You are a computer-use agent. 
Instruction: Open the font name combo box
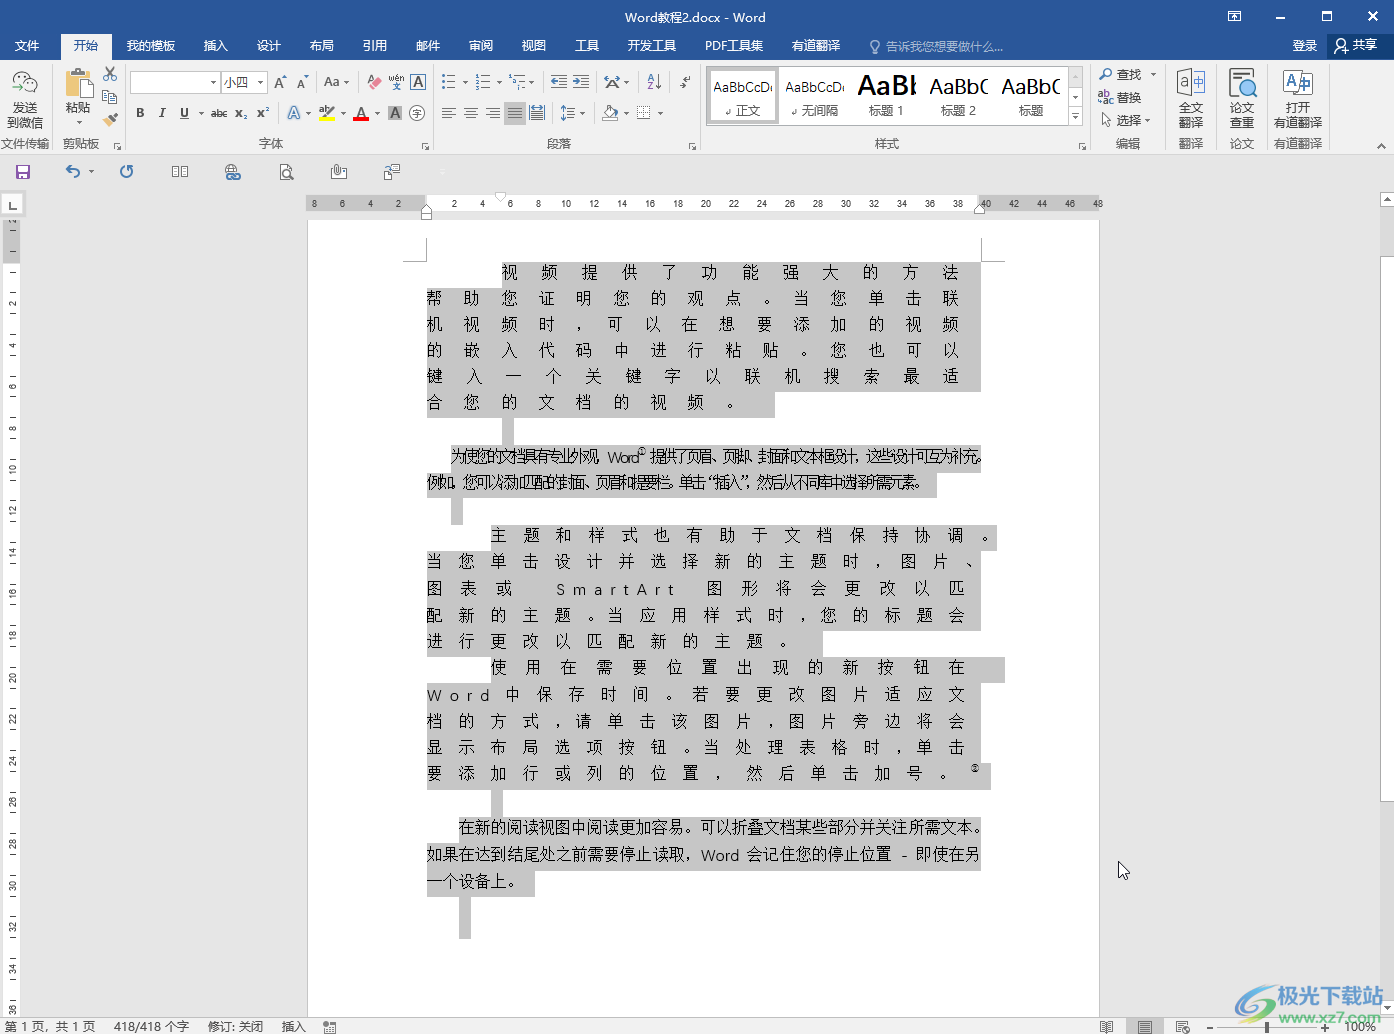coord(175,82)
